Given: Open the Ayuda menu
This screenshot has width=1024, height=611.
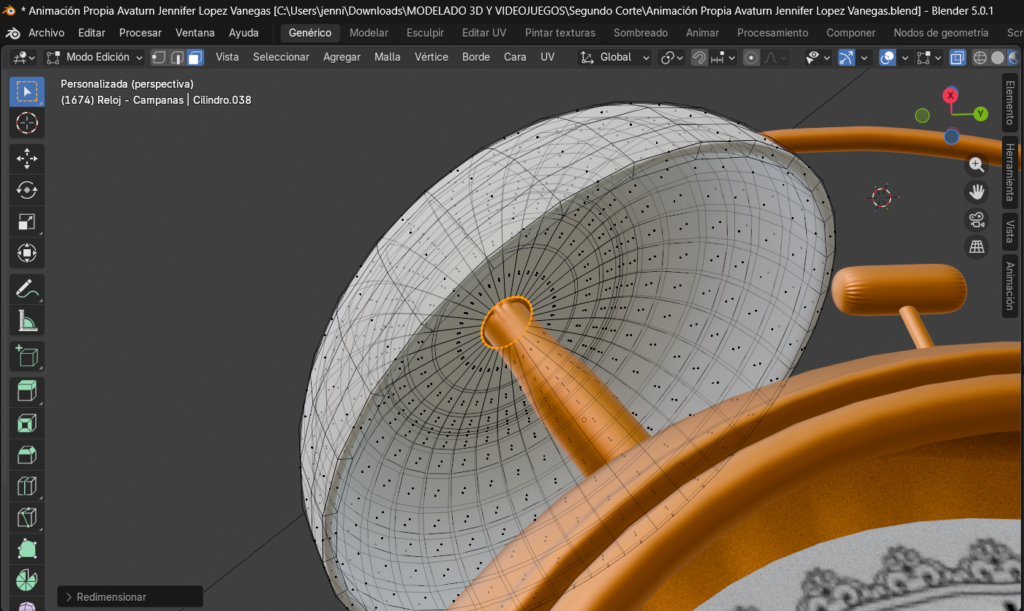Looking at the screenshot, I should [x=244, y=33].
